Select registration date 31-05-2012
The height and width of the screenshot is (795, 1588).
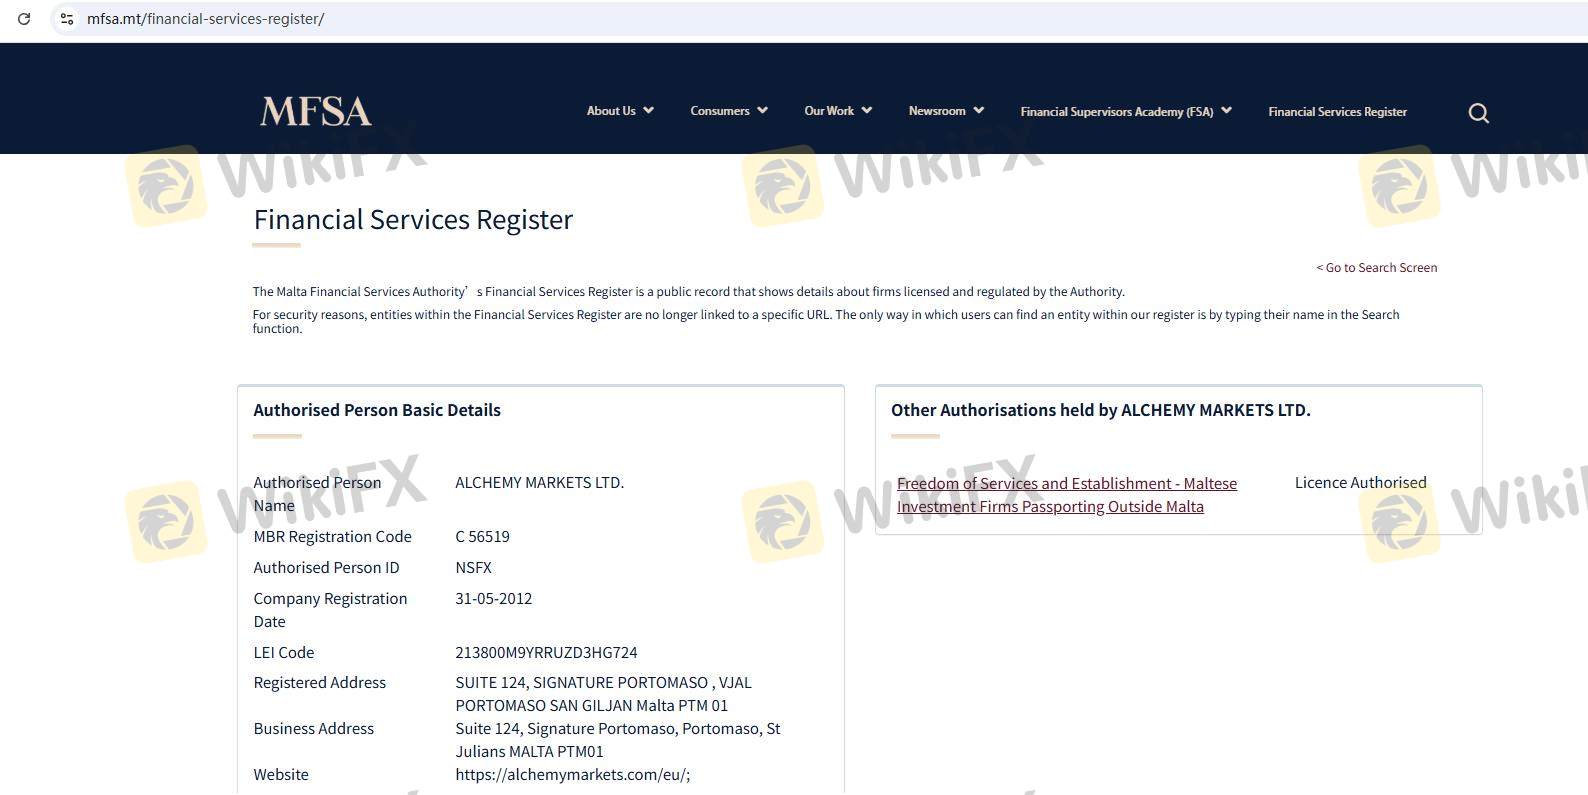494,599
